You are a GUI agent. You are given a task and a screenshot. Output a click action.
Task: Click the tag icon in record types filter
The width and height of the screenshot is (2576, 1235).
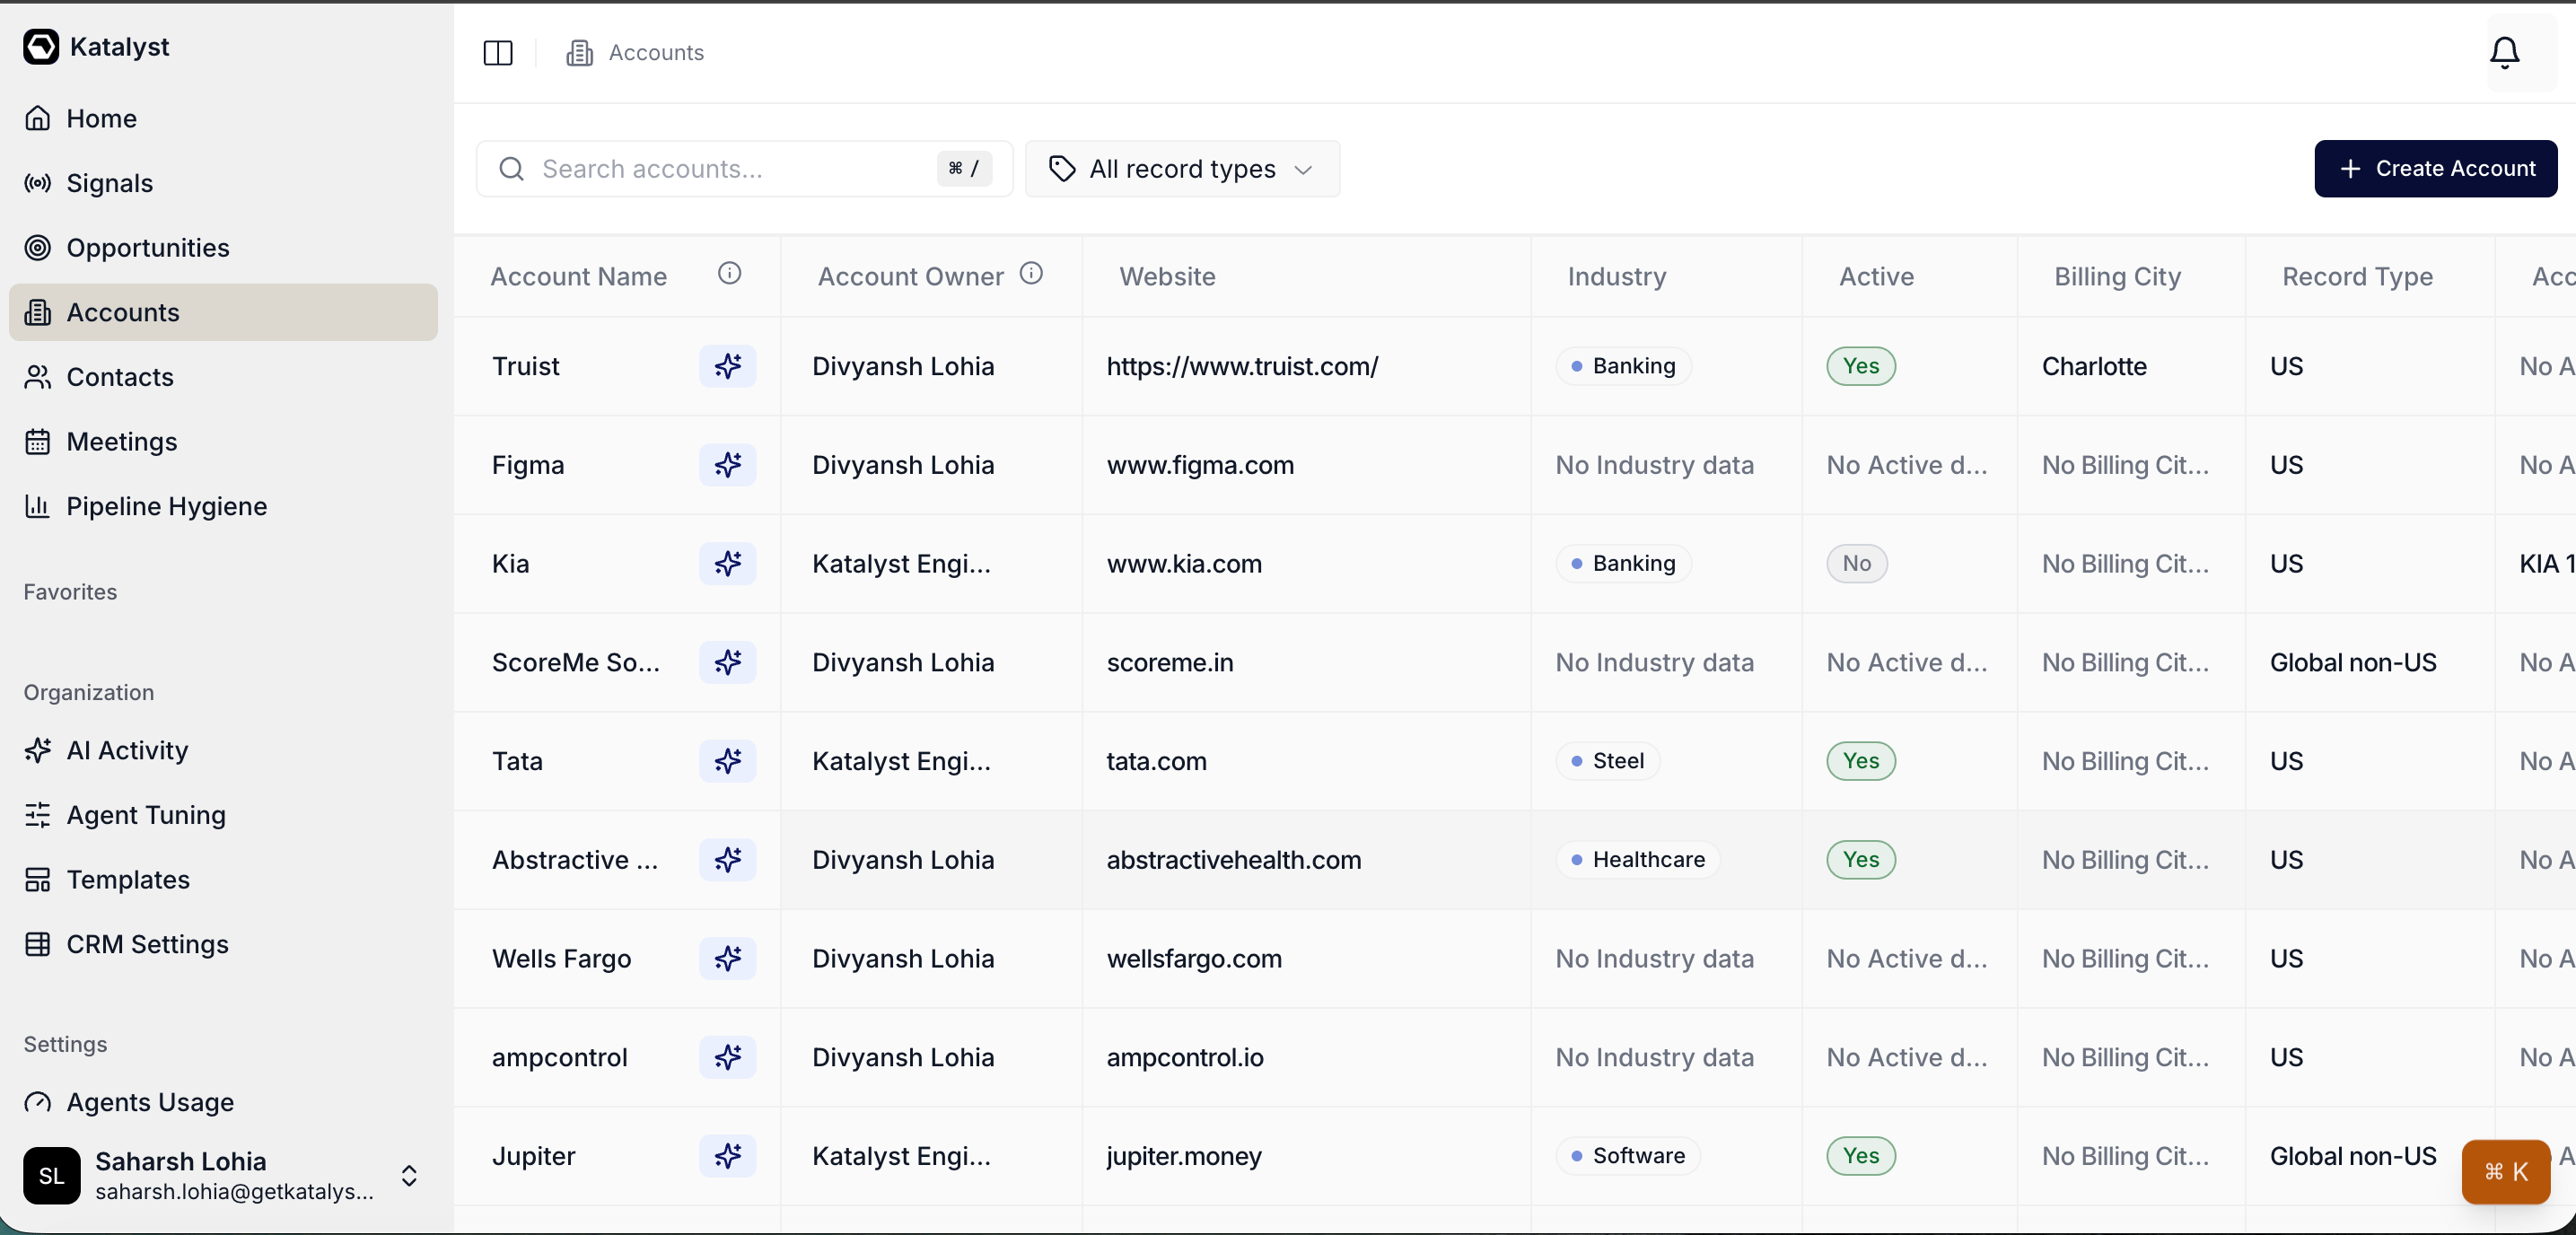[1062, 169]
